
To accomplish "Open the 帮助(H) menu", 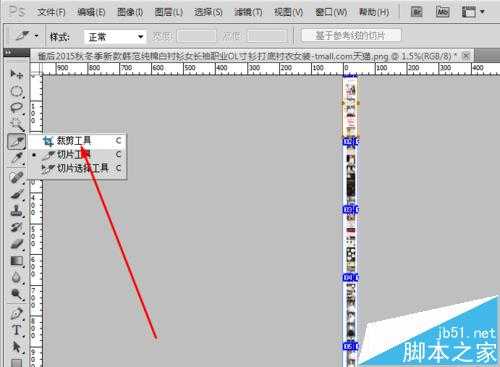I will (374, 12).
